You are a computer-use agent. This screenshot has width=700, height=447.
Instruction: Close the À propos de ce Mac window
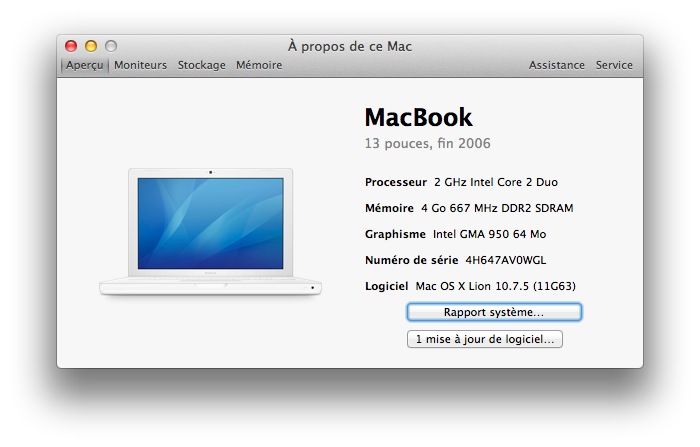point(71,46)
